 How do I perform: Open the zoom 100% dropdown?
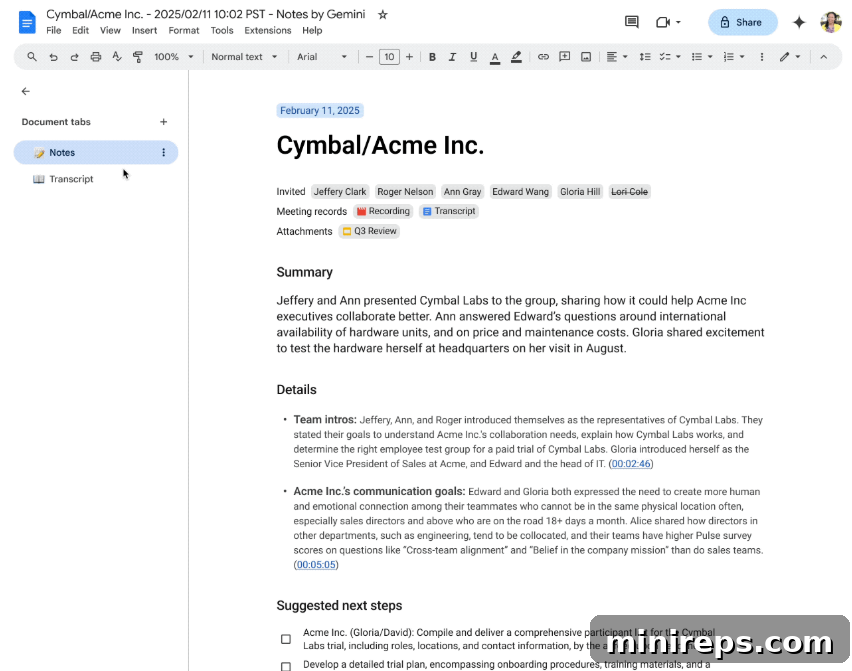[x=174, y=57]
